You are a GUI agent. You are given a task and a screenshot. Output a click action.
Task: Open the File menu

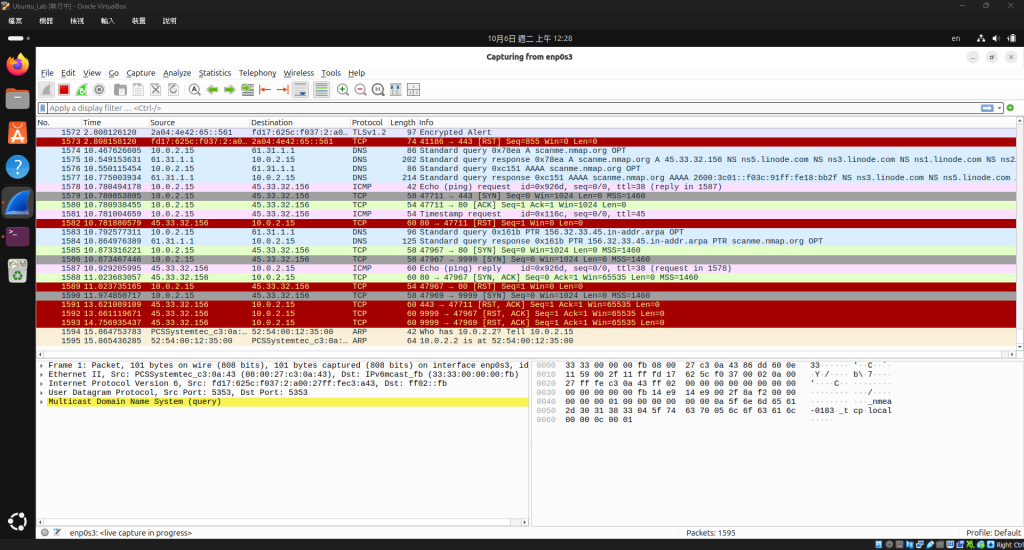(47, 73)
